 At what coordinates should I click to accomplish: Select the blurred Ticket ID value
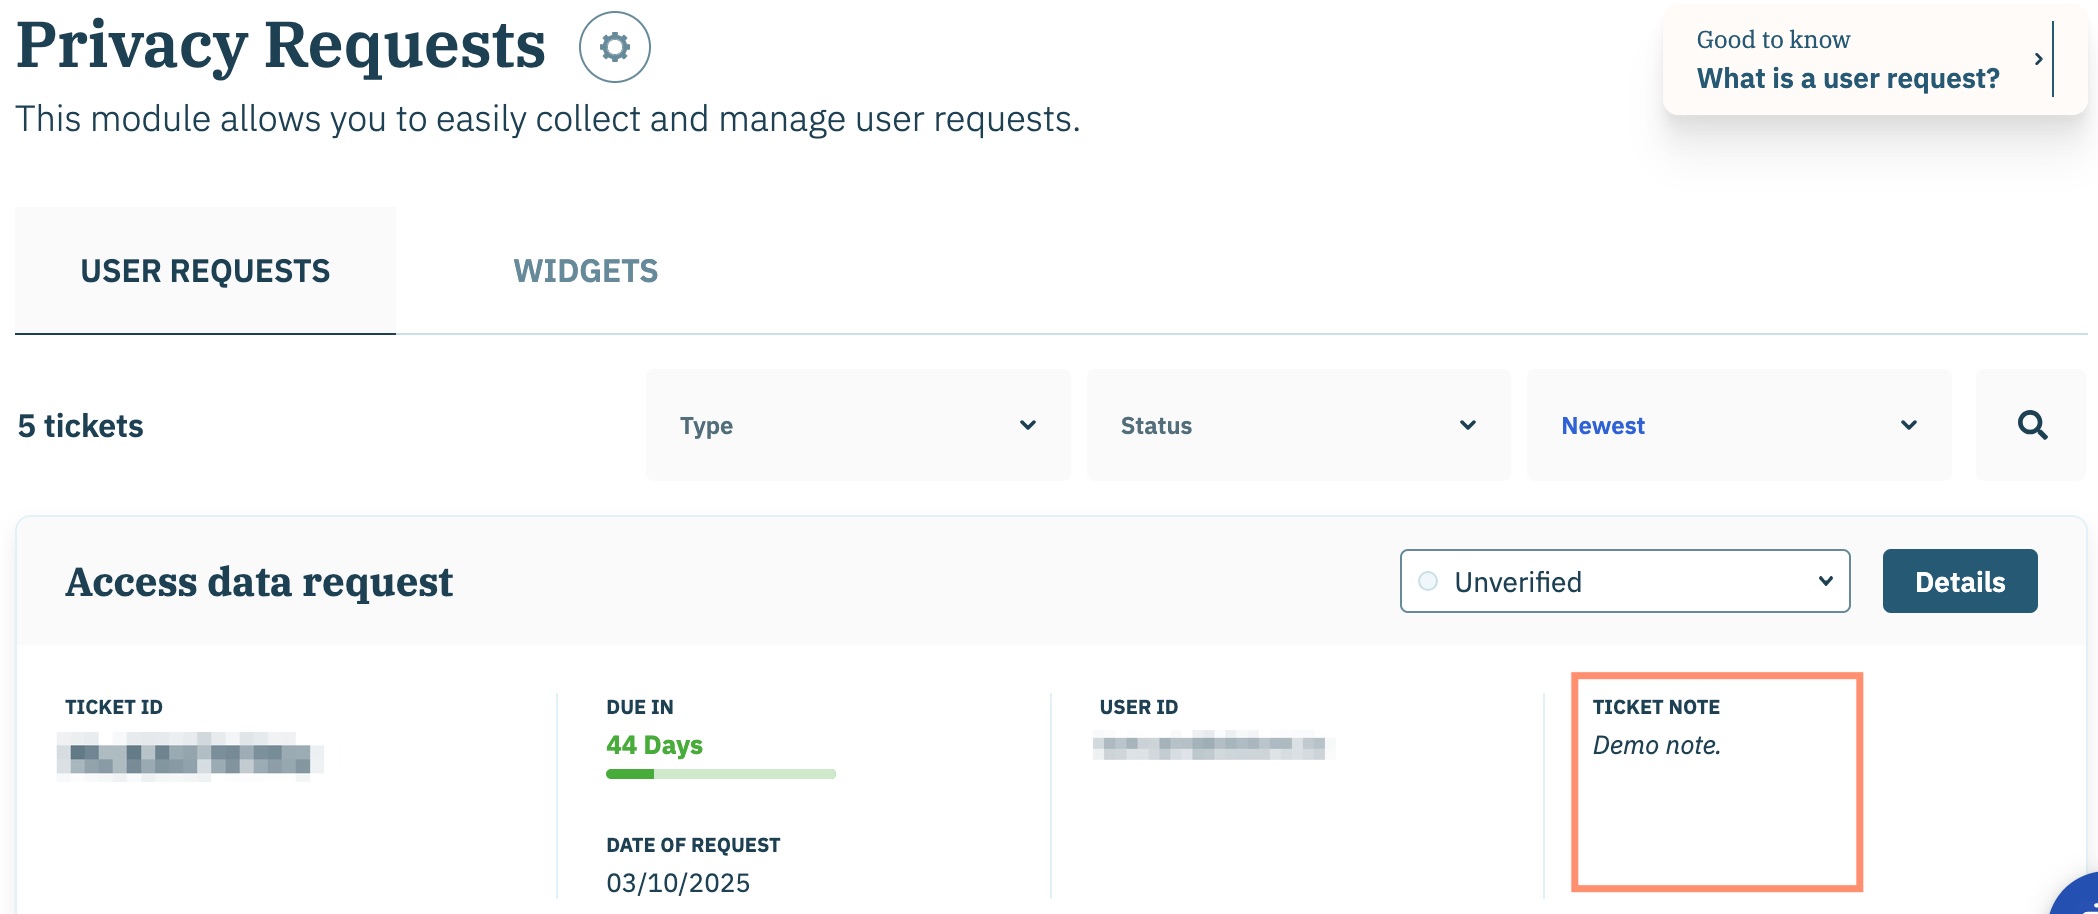190,756
